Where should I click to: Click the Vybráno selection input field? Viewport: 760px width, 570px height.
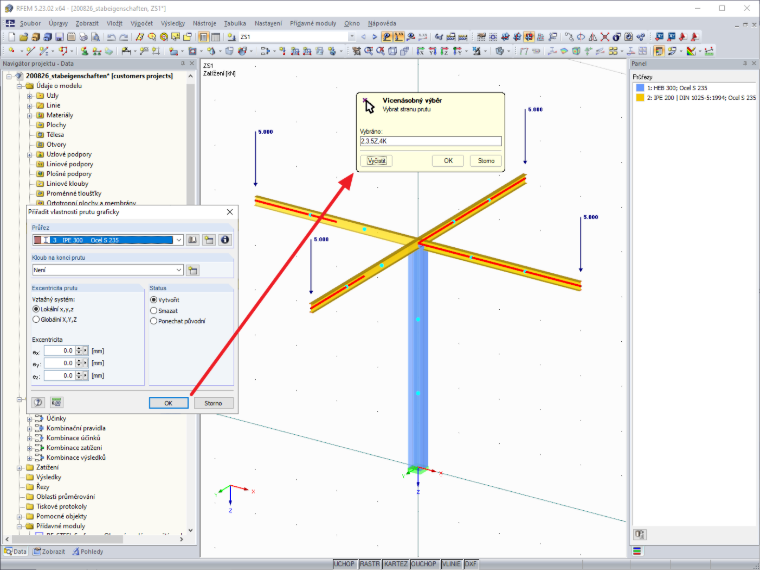coord(430,141)
